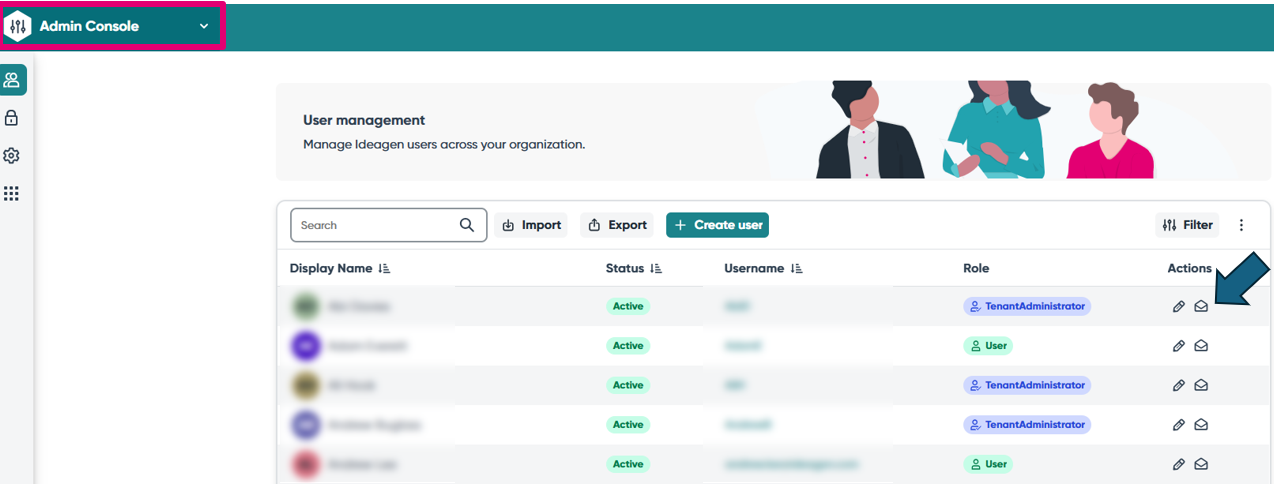Click the lock security icon in sidebar

12,118
